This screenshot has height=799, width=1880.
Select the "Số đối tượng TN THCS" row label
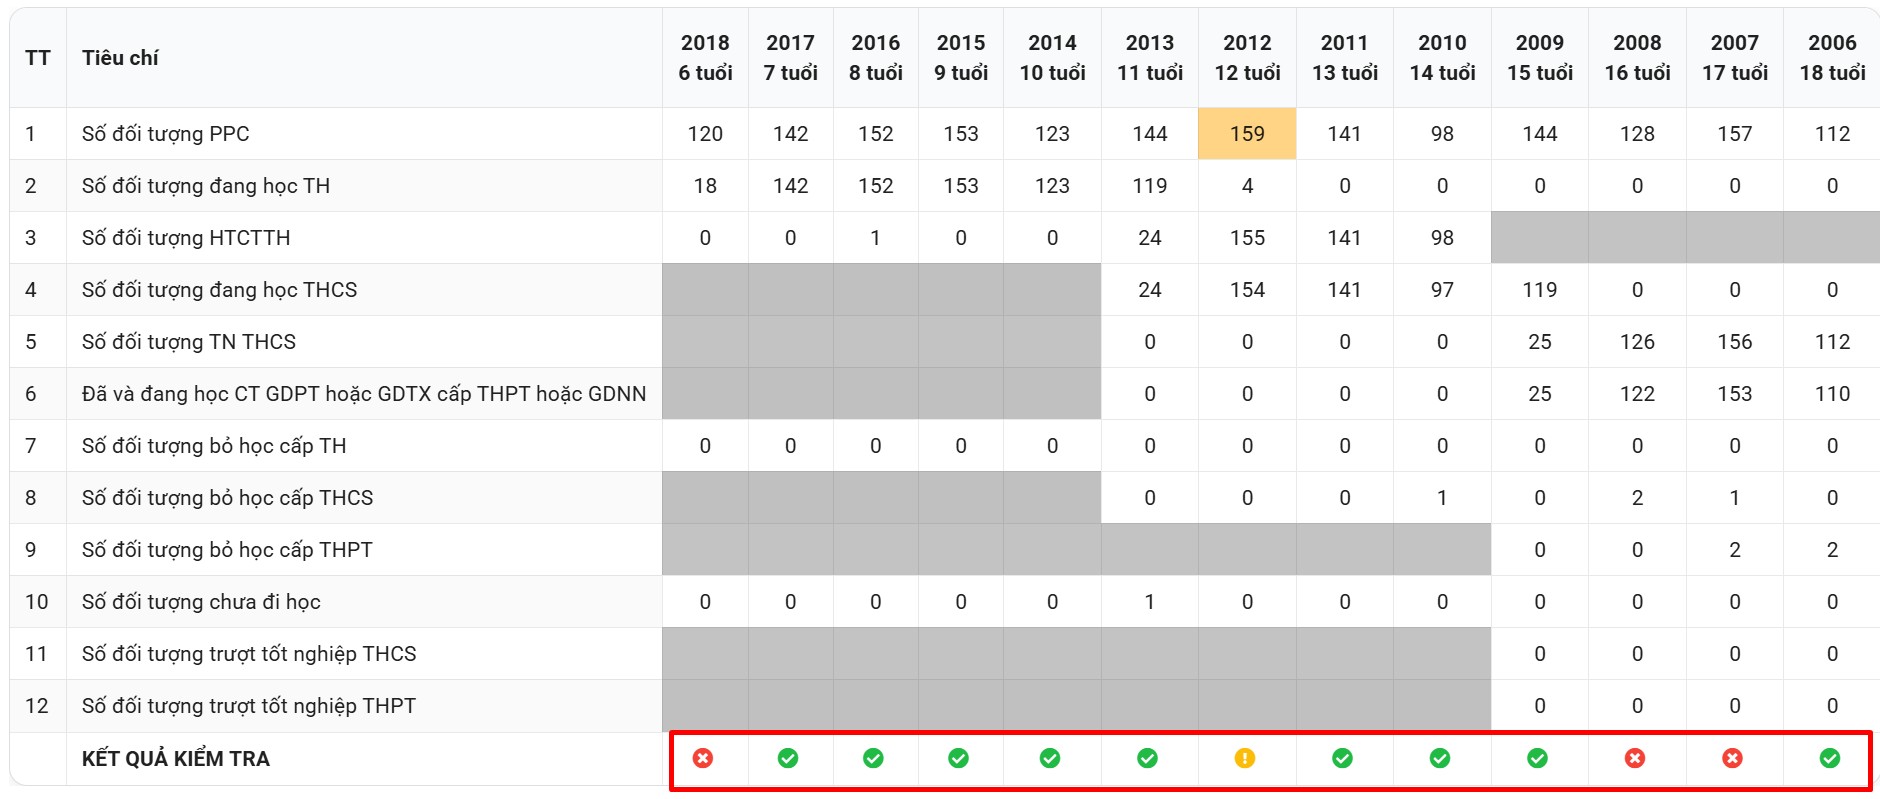pos(189,342)
